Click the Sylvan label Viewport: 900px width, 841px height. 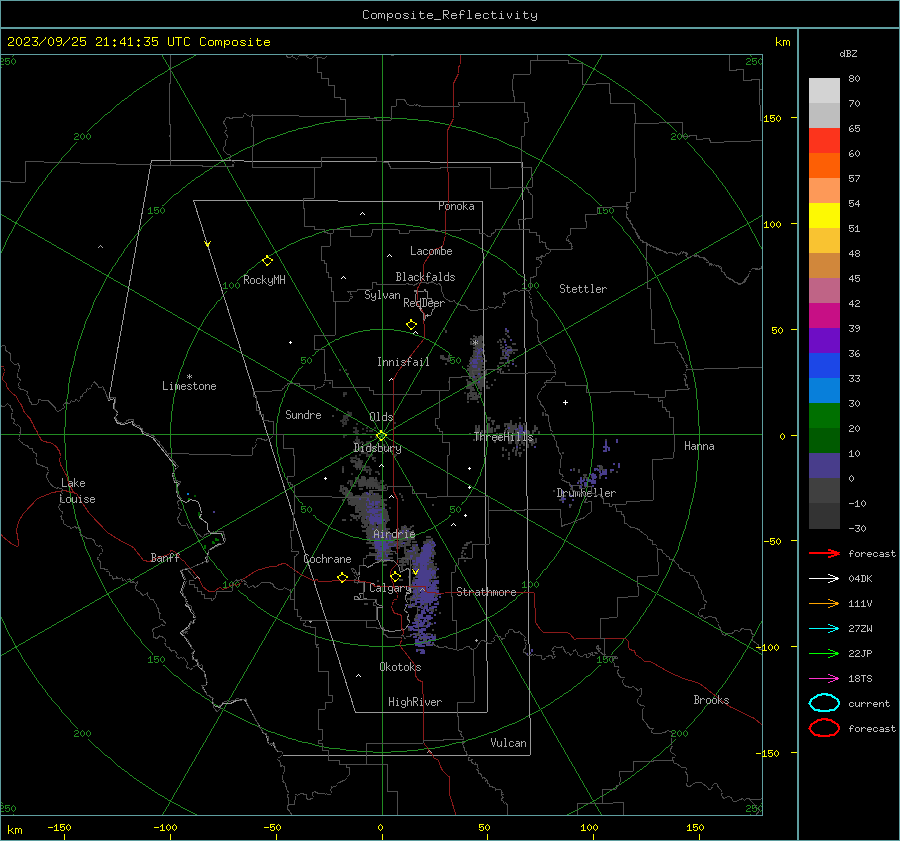[382, 295]
